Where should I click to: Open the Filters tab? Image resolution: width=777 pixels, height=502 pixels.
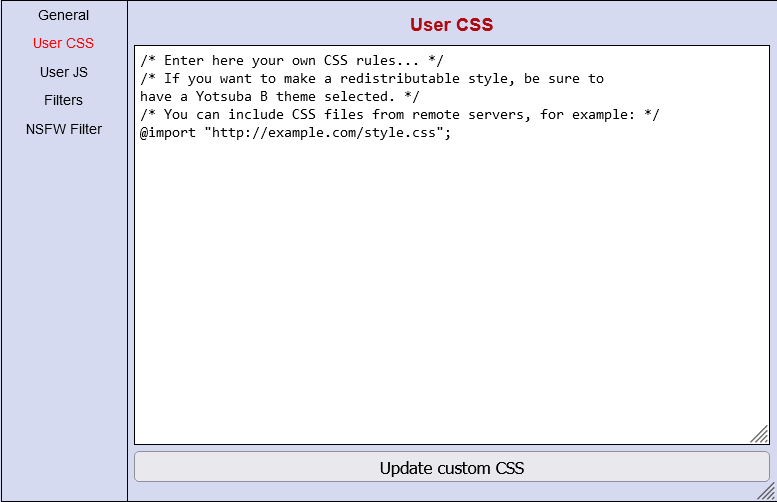pyautogui.click(x=63, y=100)
